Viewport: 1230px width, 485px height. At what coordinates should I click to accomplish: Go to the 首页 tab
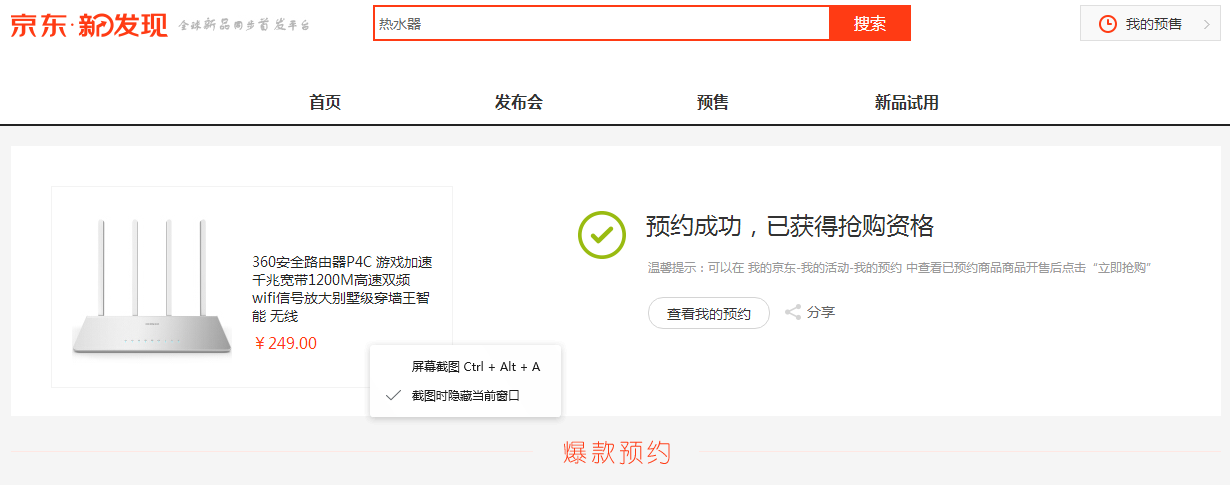click(325, 102)
